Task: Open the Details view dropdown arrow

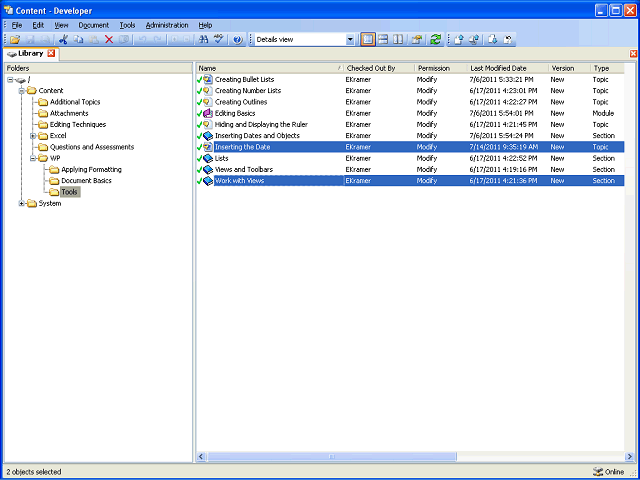Action: (350, 40)
